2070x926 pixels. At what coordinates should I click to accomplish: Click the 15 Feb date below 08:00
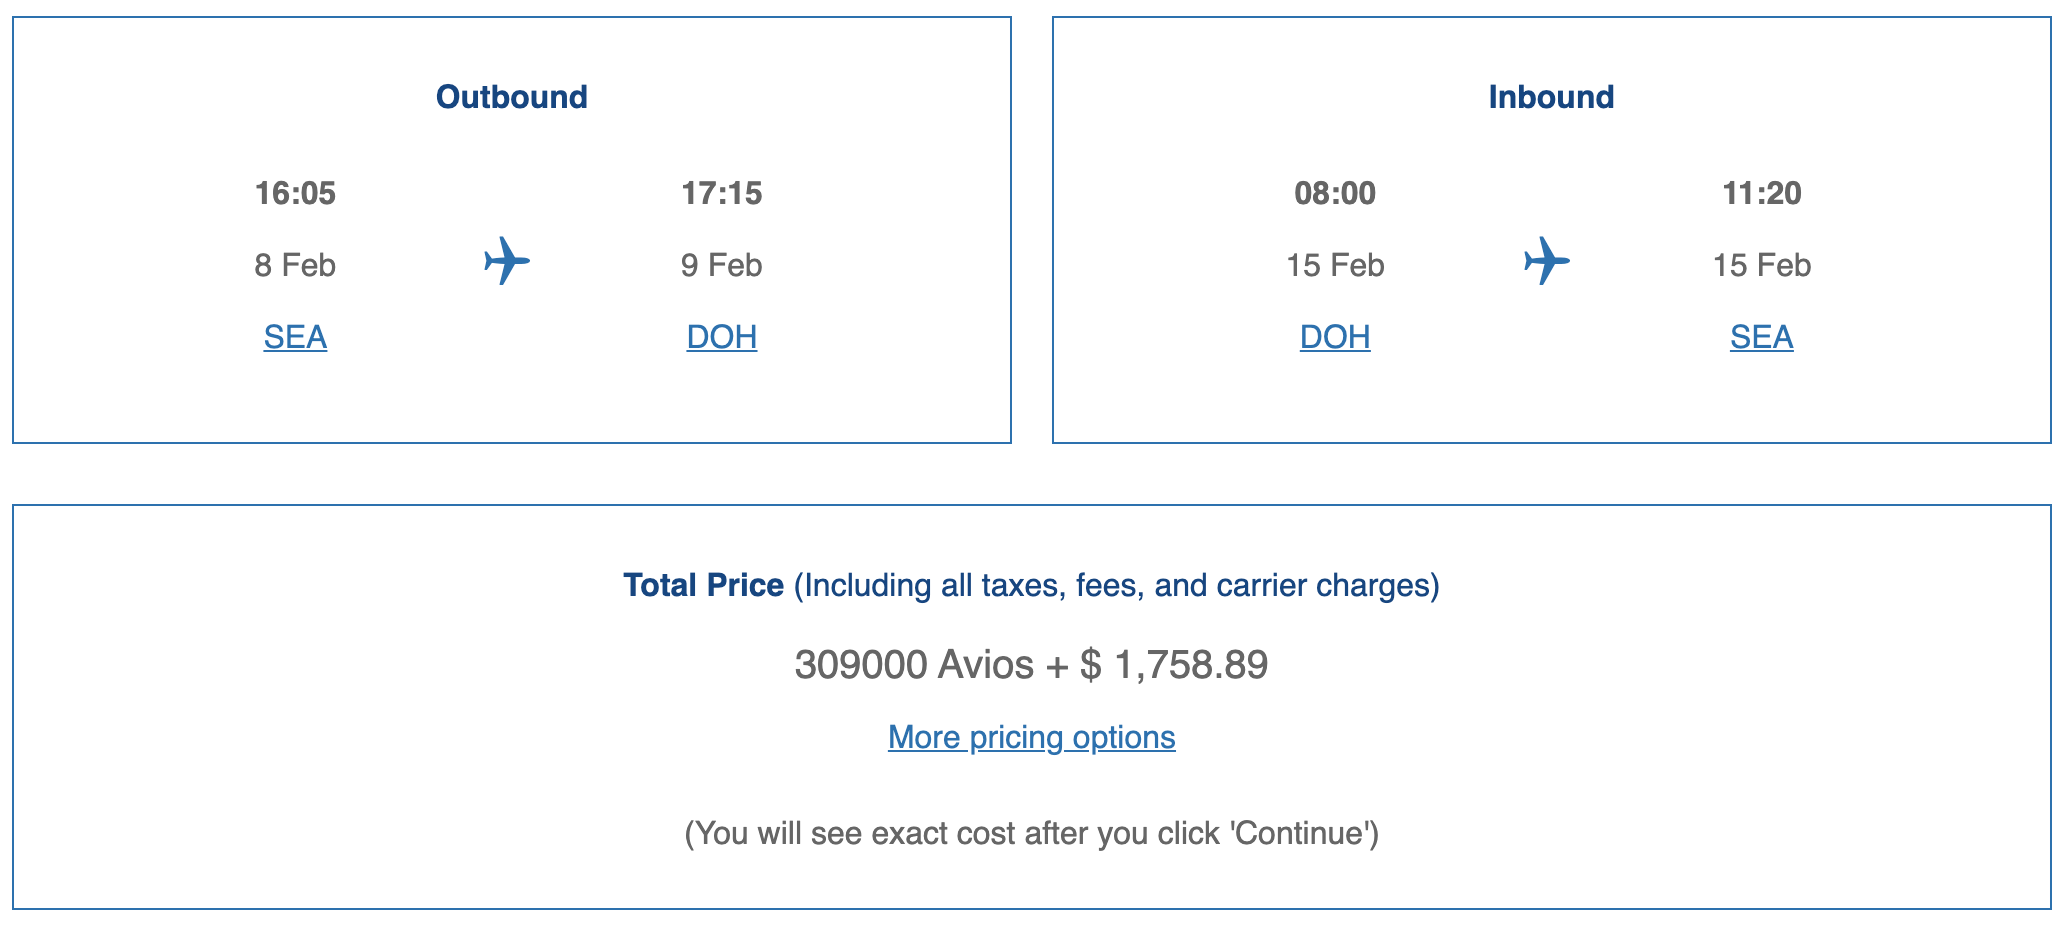pyautogui.click(x=1334, y=265)
